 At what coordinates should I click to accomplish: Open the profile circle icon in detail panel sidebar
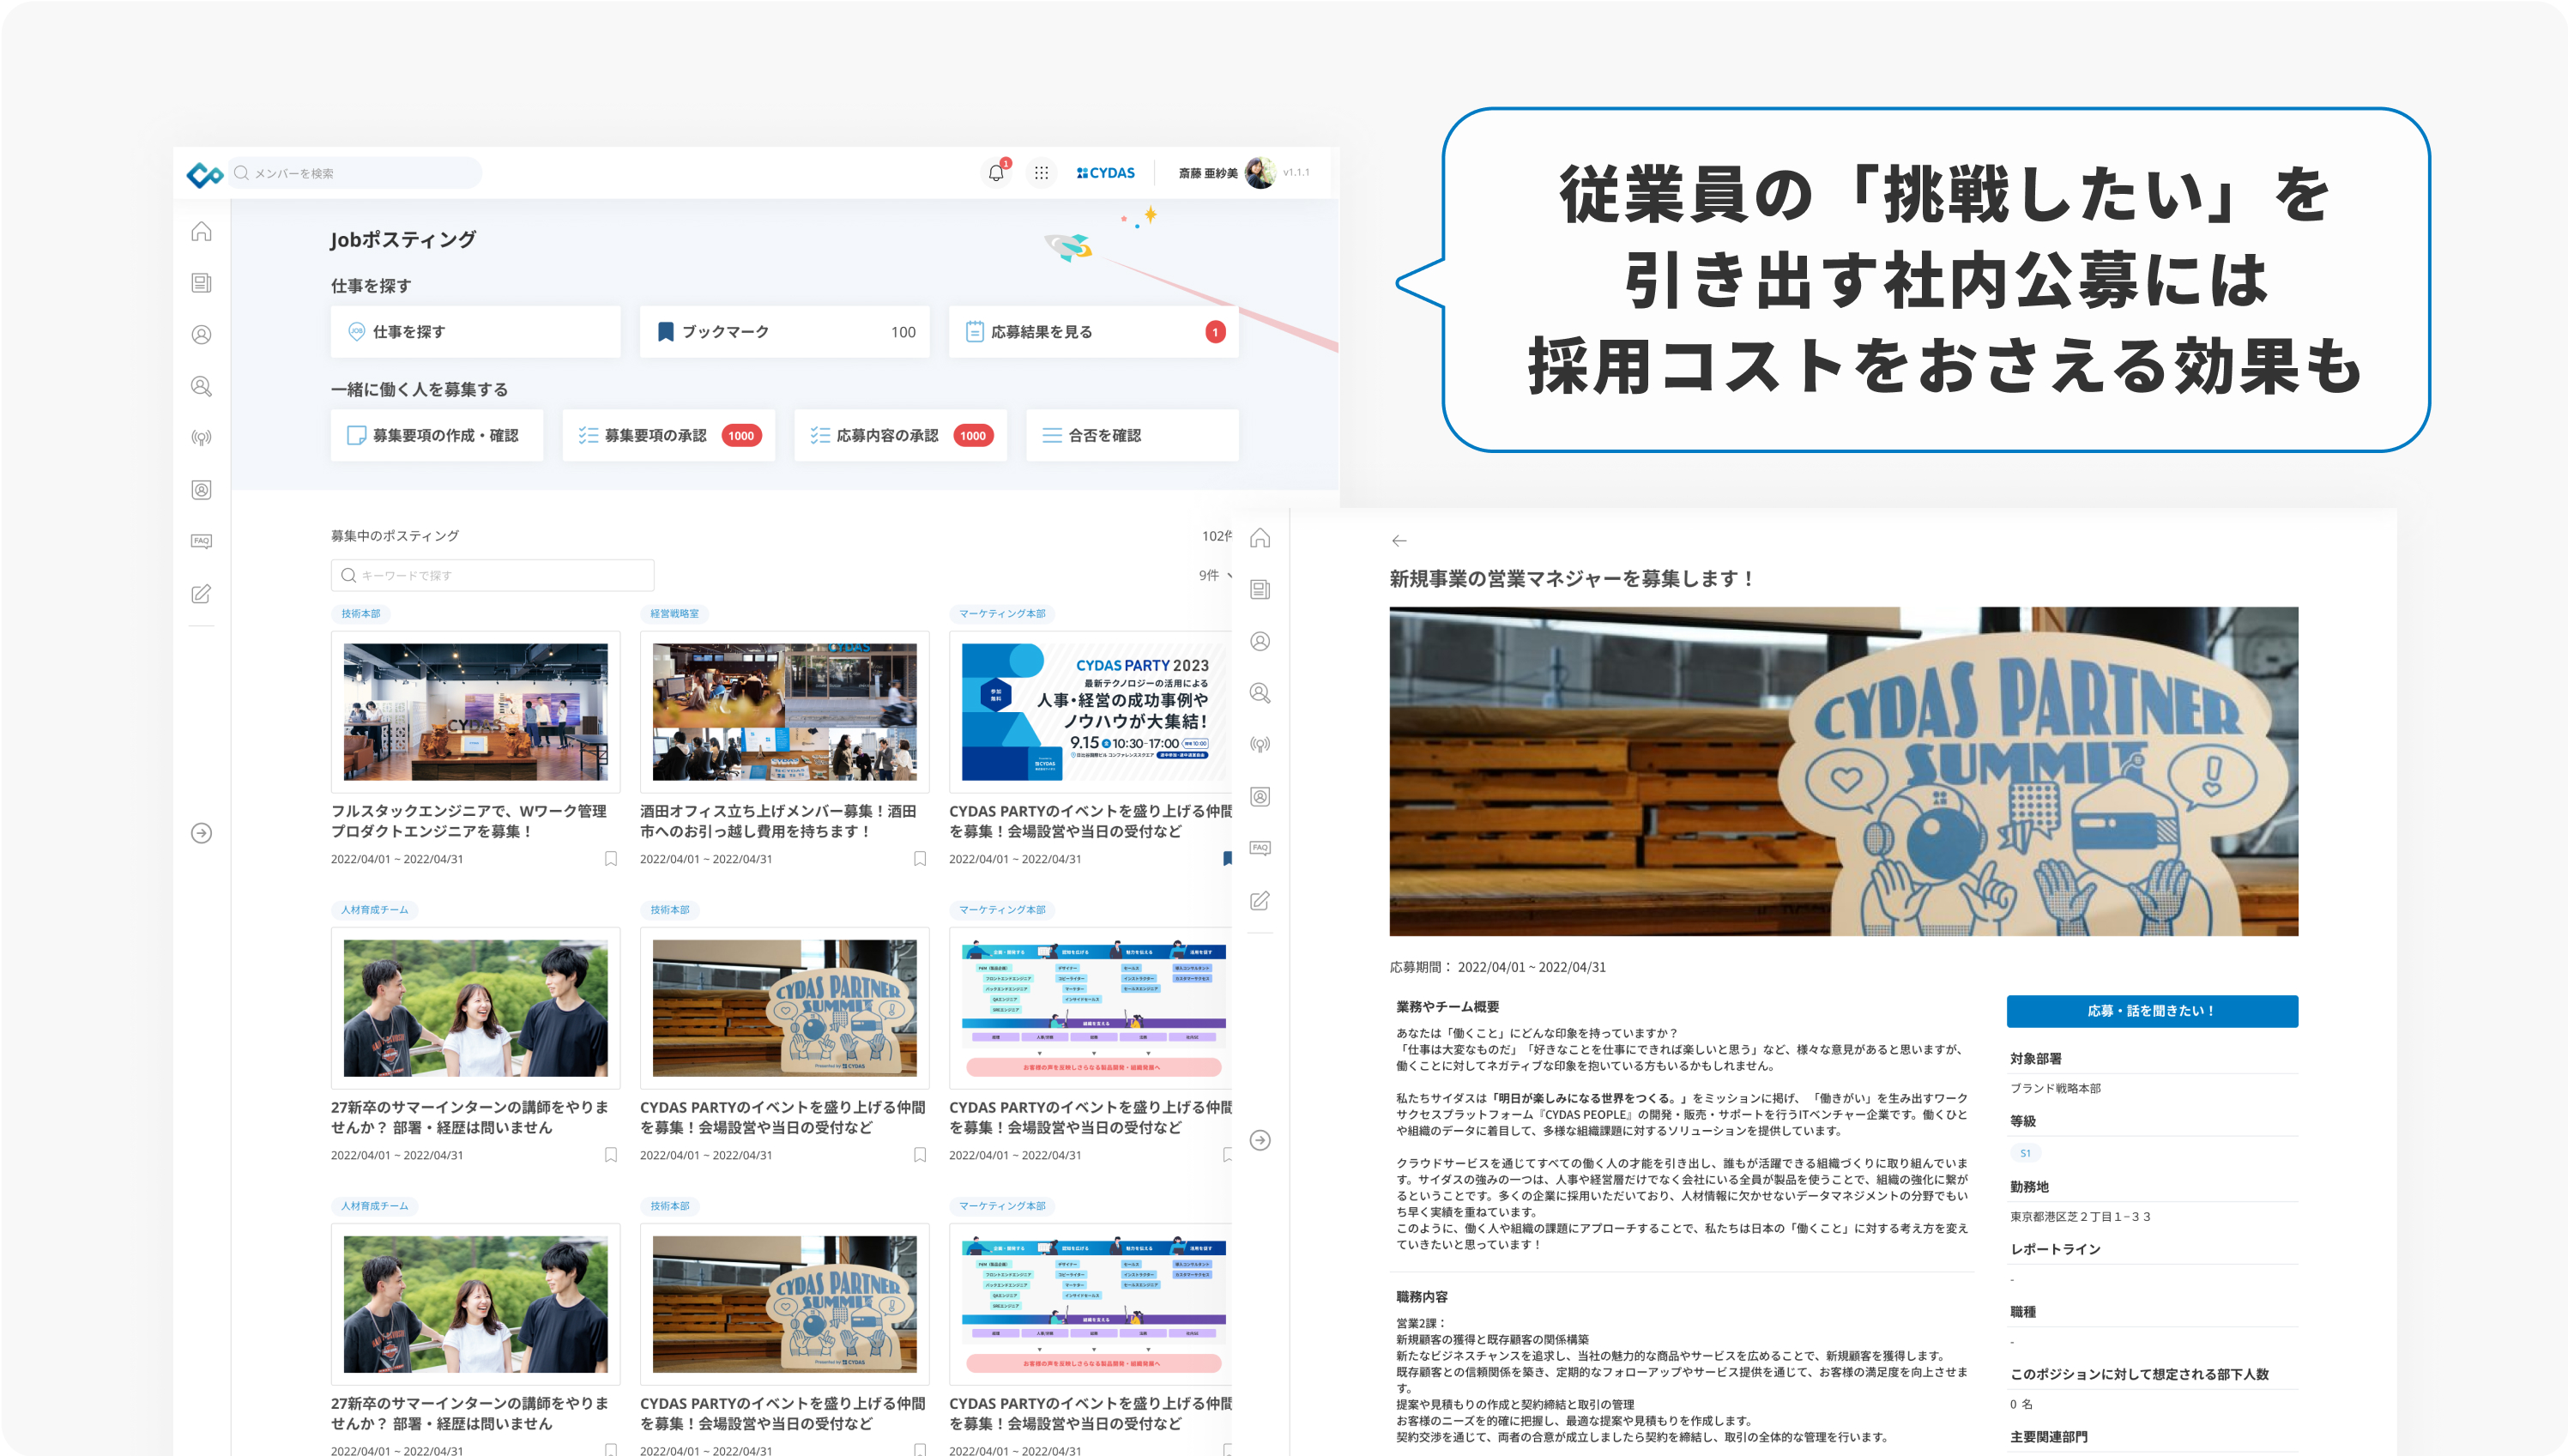pyautogui.click(x=1260, y=641)
